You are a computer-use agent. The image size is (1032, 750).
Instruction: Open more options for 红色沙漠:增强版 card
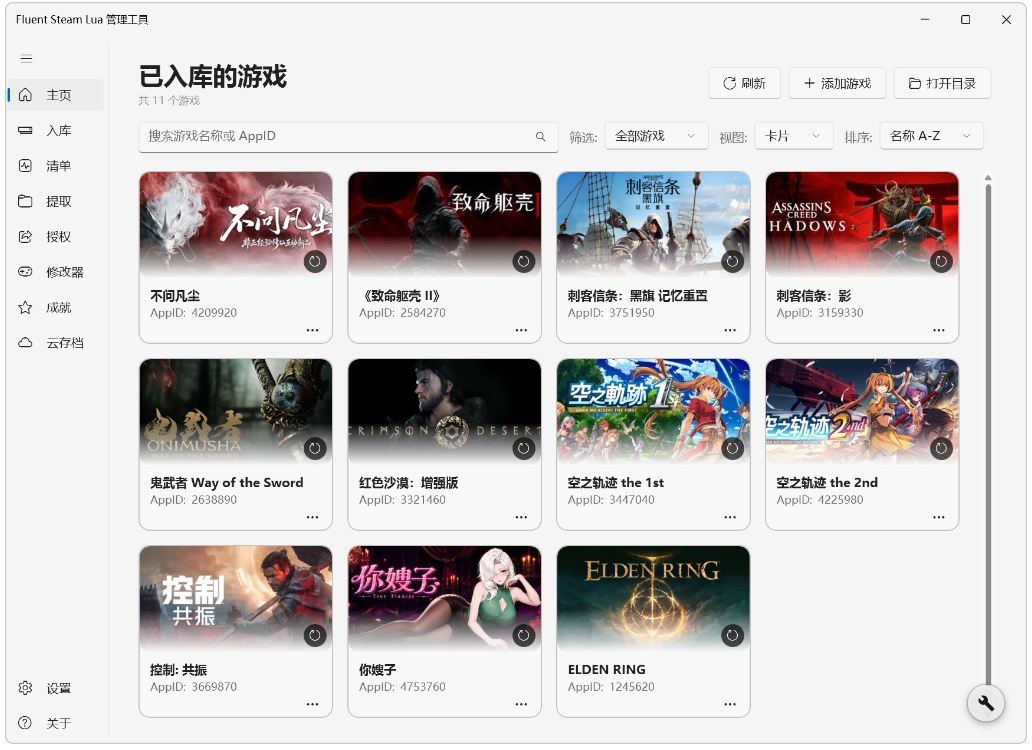521,517
